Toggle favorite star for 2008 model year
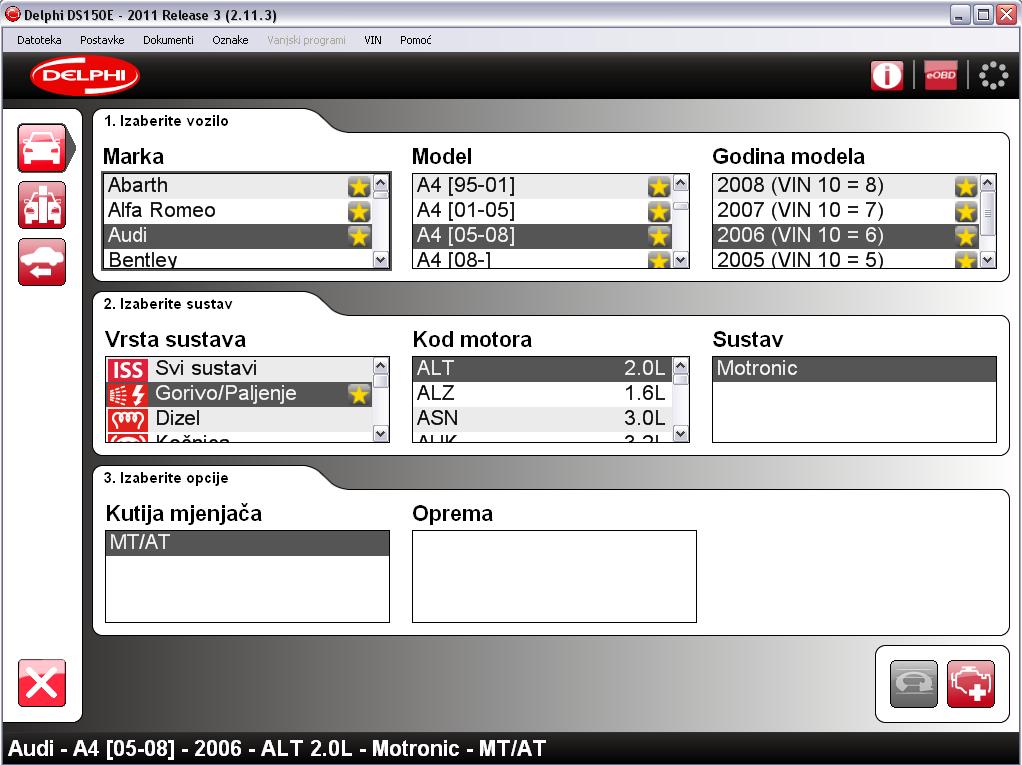The width and height of the screenshot is (1022, 765). [x=965, y=186]
